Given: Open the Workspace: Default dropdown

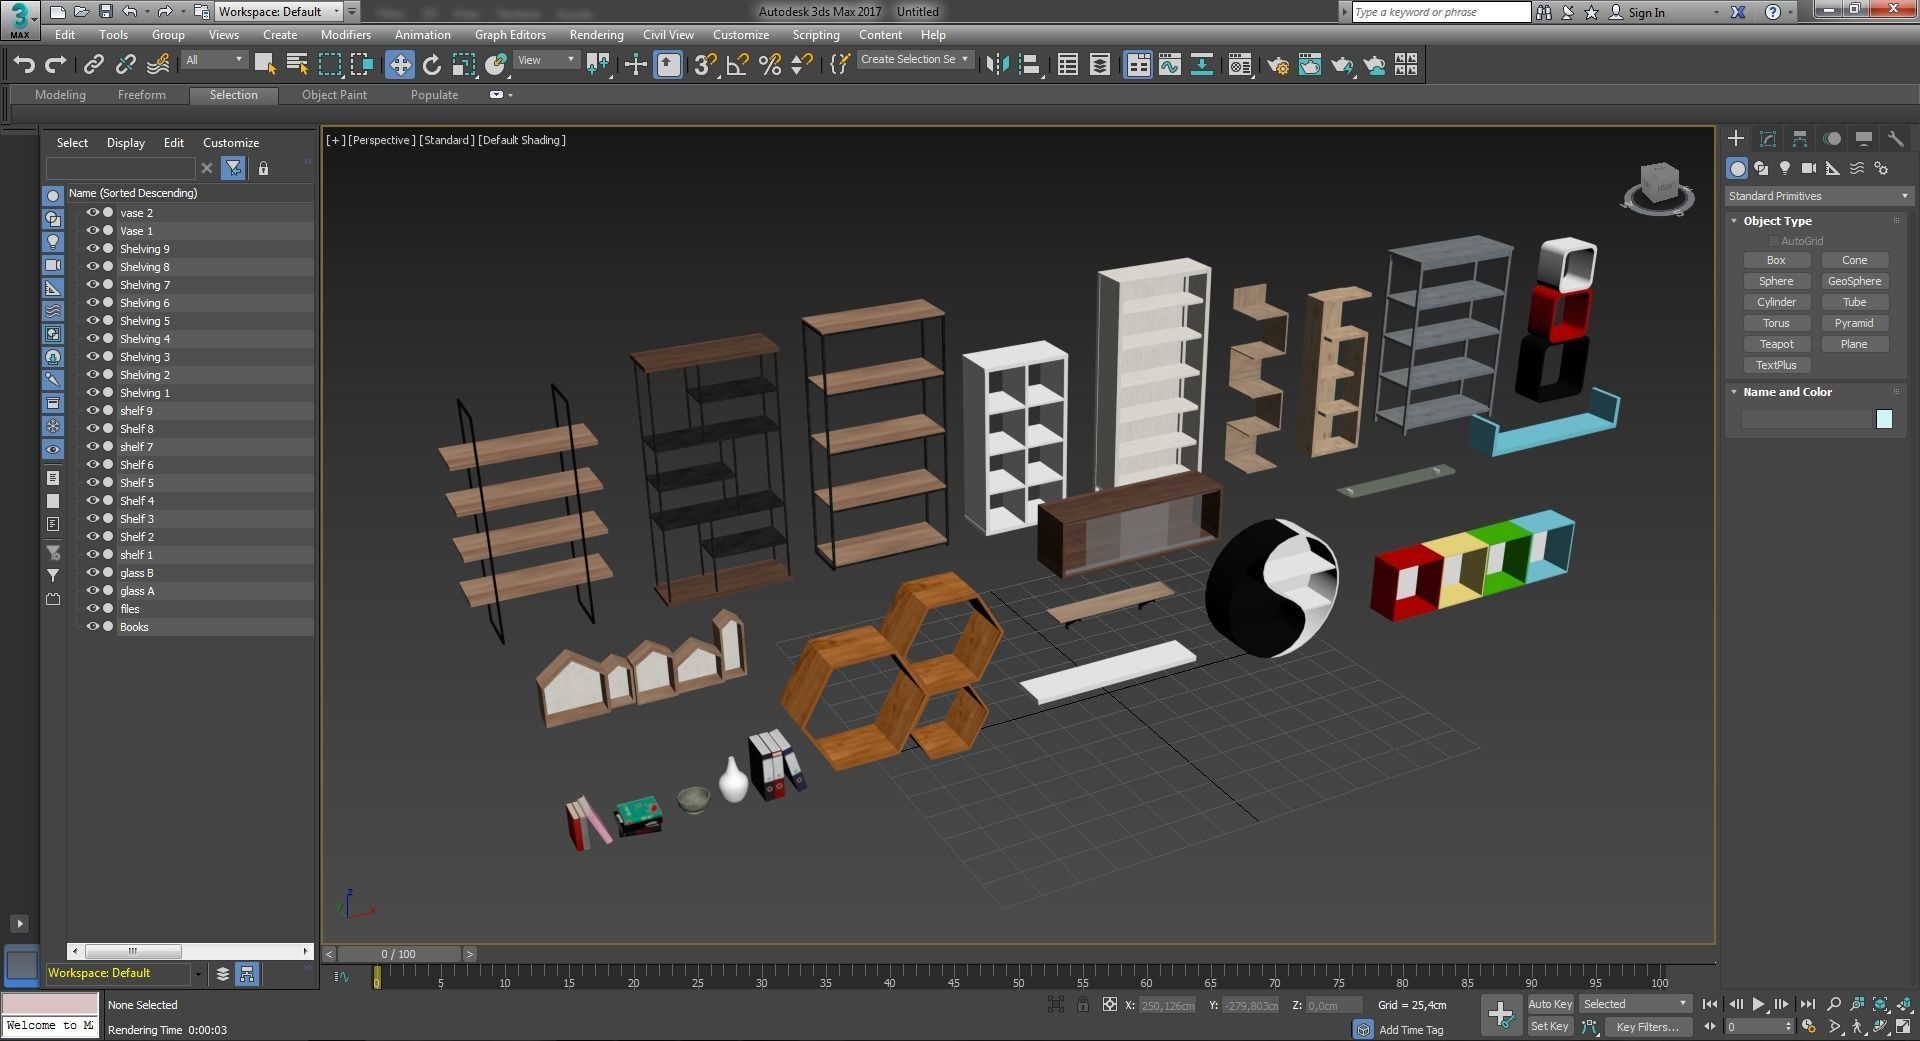Looking at the screenshot, I should [279, 12].
